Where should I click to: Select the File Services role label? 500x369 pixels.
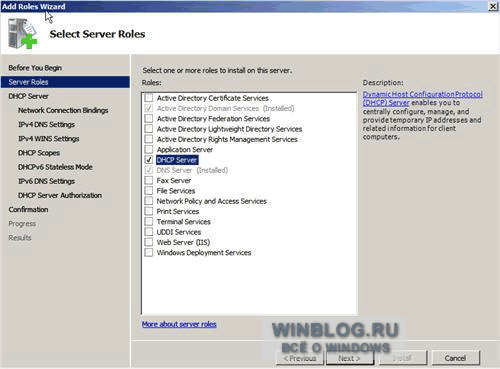click(x=176, y=191)
